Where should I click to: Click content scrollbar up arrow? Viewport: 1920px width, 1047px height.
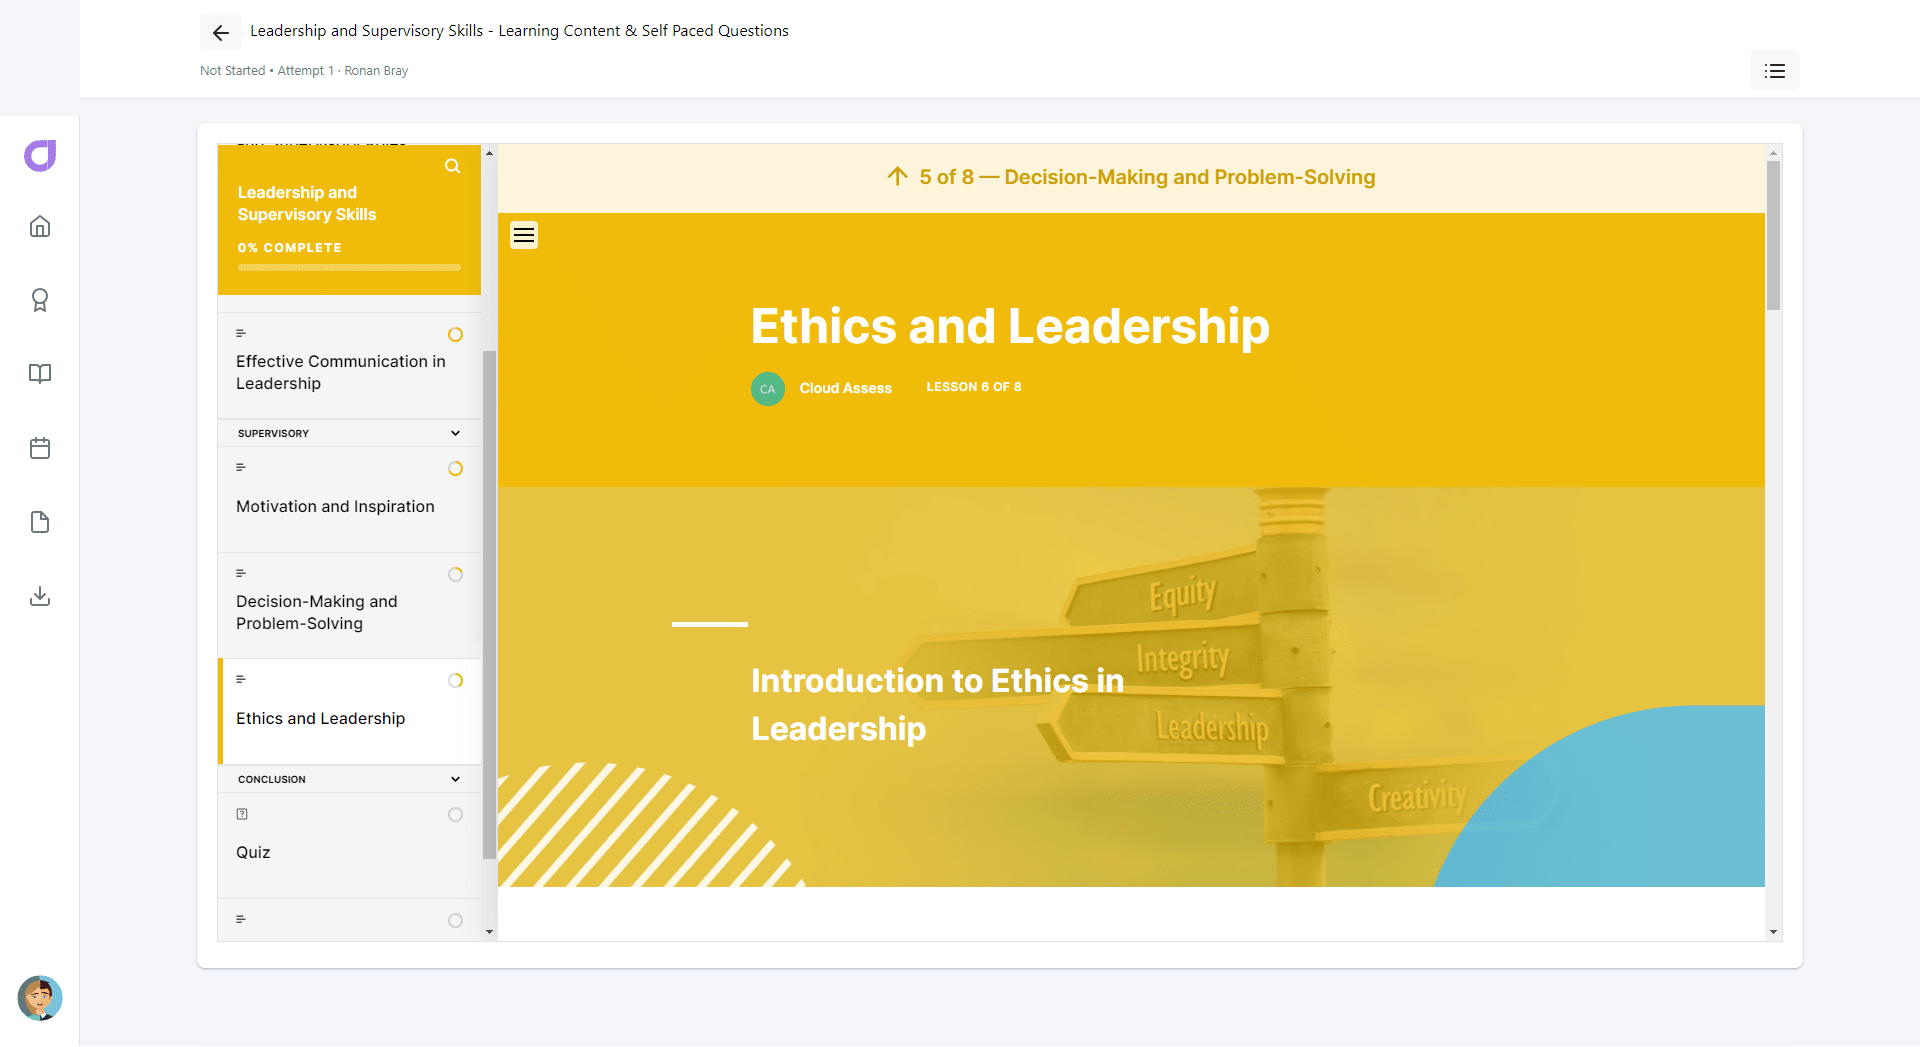[1773, 153]
